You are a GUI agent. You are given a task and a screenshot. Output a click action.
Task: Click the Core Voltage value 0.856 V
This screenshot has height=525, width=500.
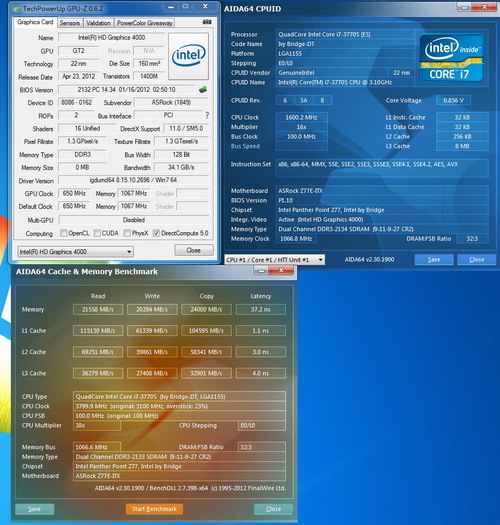(x=453, y=100)
